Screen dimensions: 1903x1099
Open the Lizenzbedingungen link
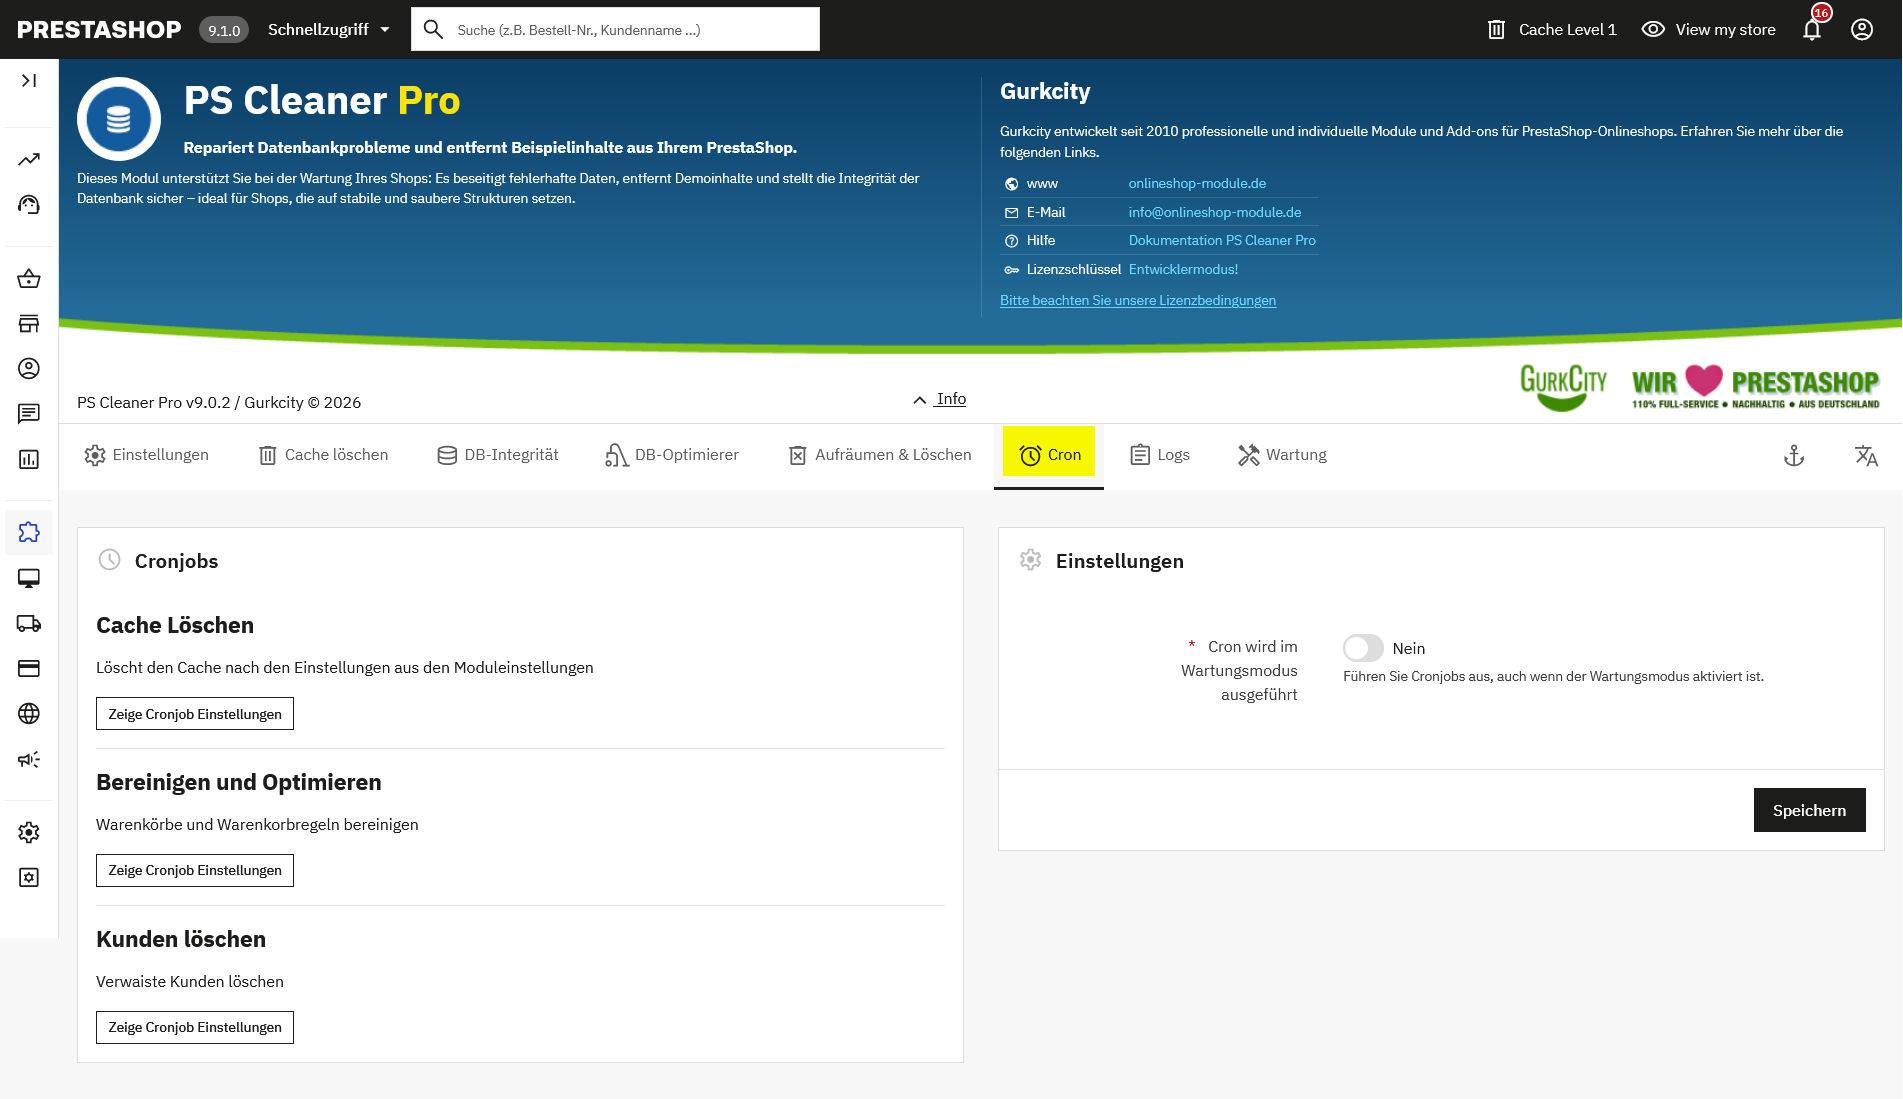pos(1138,300)
